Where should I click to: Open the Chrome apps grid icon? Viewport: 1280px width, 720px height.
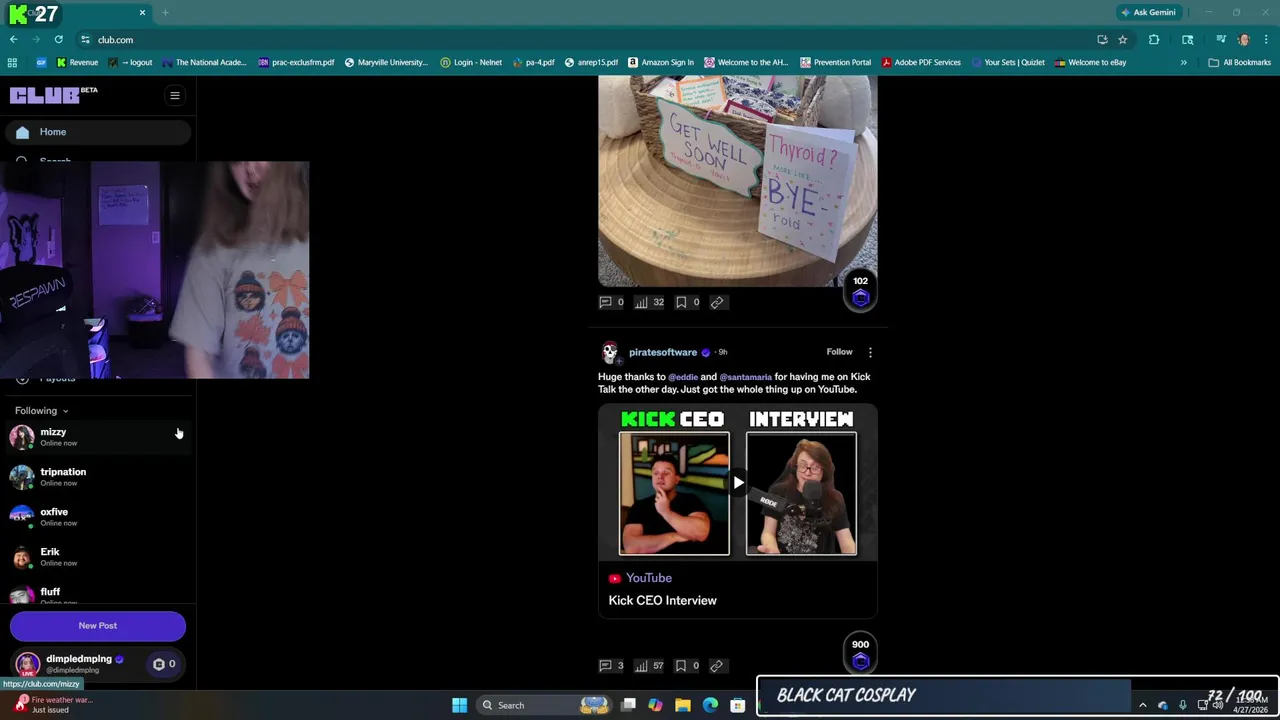click(x=12, y=62)
